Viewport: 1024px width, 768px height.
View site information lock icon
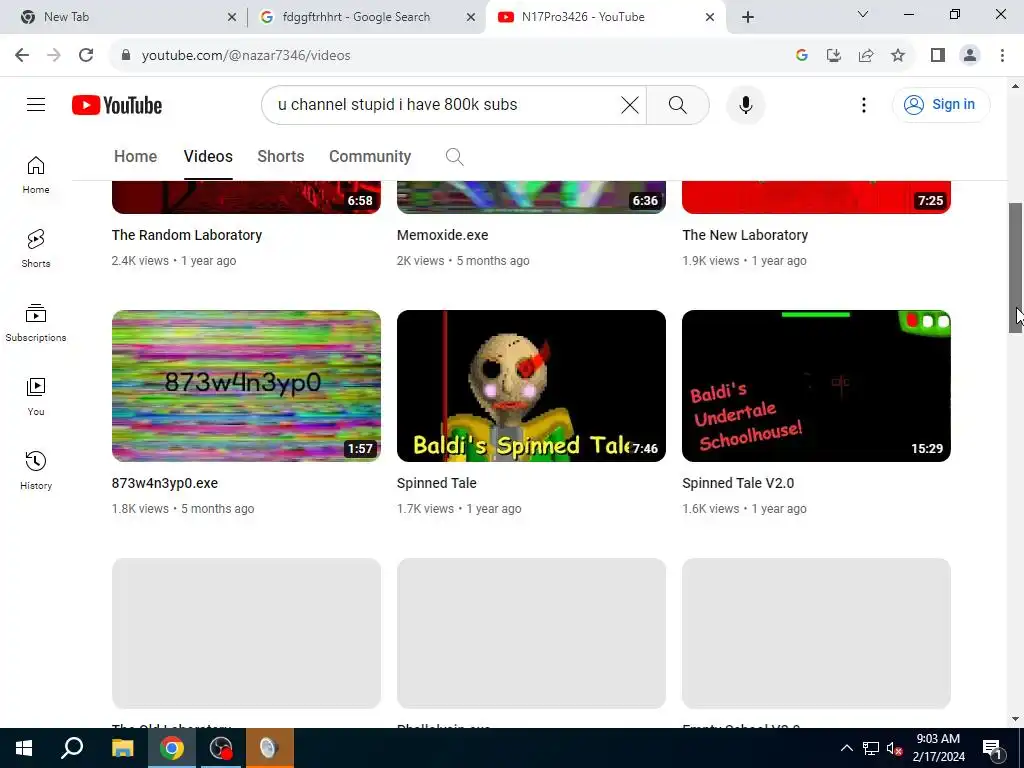[126, 55]
